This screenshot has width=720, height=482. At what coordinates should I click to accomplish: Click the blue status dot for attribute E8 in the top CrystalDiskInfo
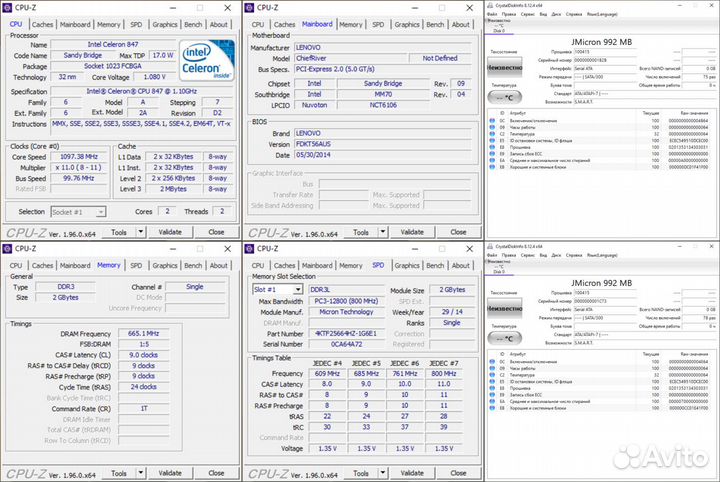(492, 147)
